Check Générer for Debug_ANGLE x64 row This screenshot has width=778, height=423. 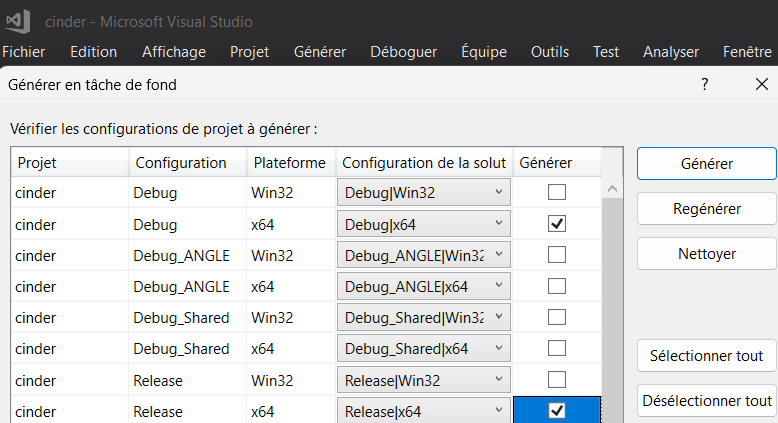tap(557, 286)
